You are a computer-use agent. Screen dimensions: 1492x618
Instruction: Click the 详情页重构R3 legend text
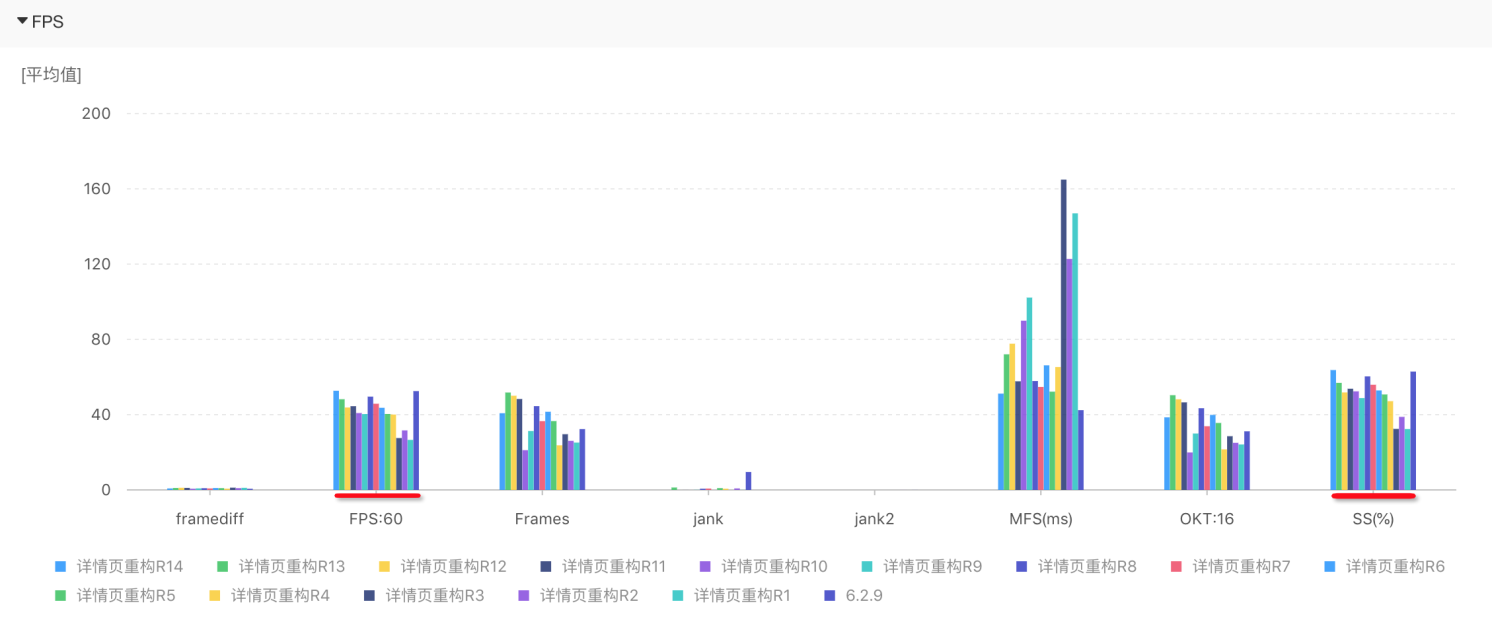click(x=435, y=596)
